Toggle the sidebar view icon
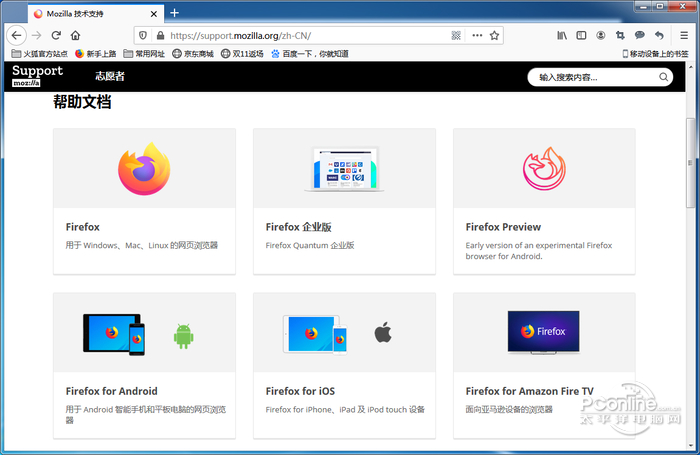The image size is (700, 455). (x=581, y=35)
